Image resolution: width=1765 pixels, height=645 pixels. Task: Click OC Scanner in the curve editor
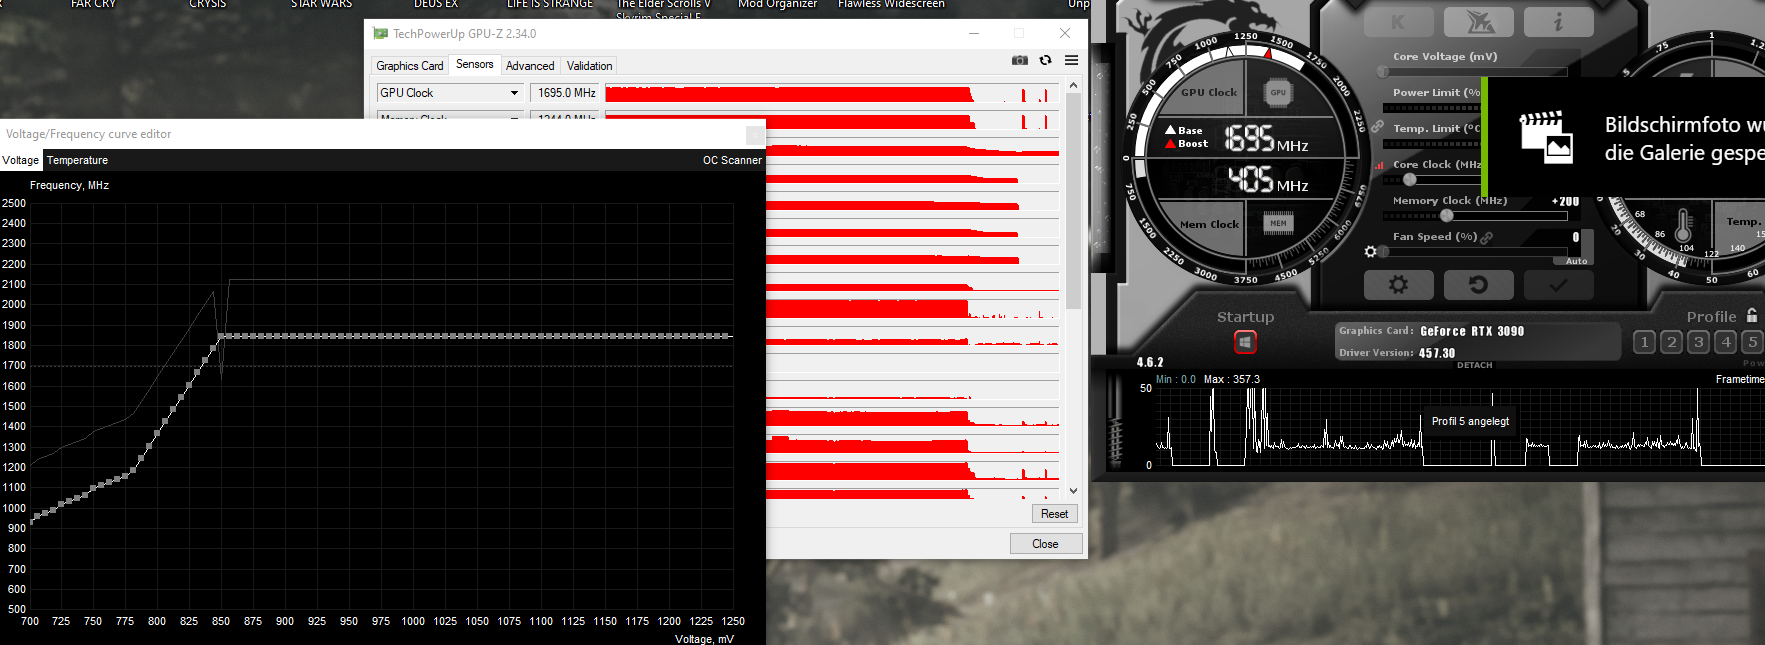(x=732, y=160)
